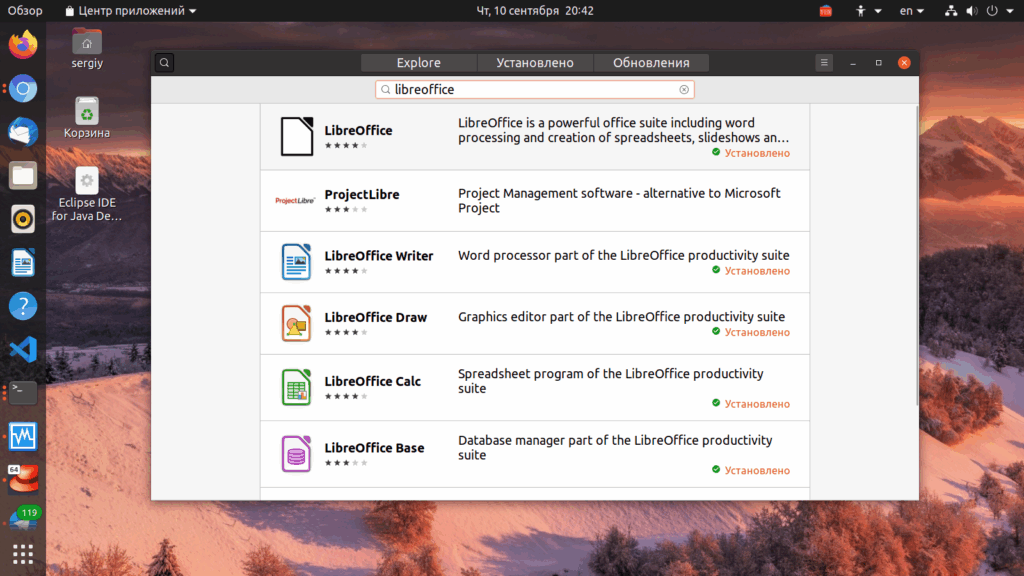This screenshot has height=576, width=1024.
Task: Launch Visual Studio Code from dock
Action: [x=23, y=349]
